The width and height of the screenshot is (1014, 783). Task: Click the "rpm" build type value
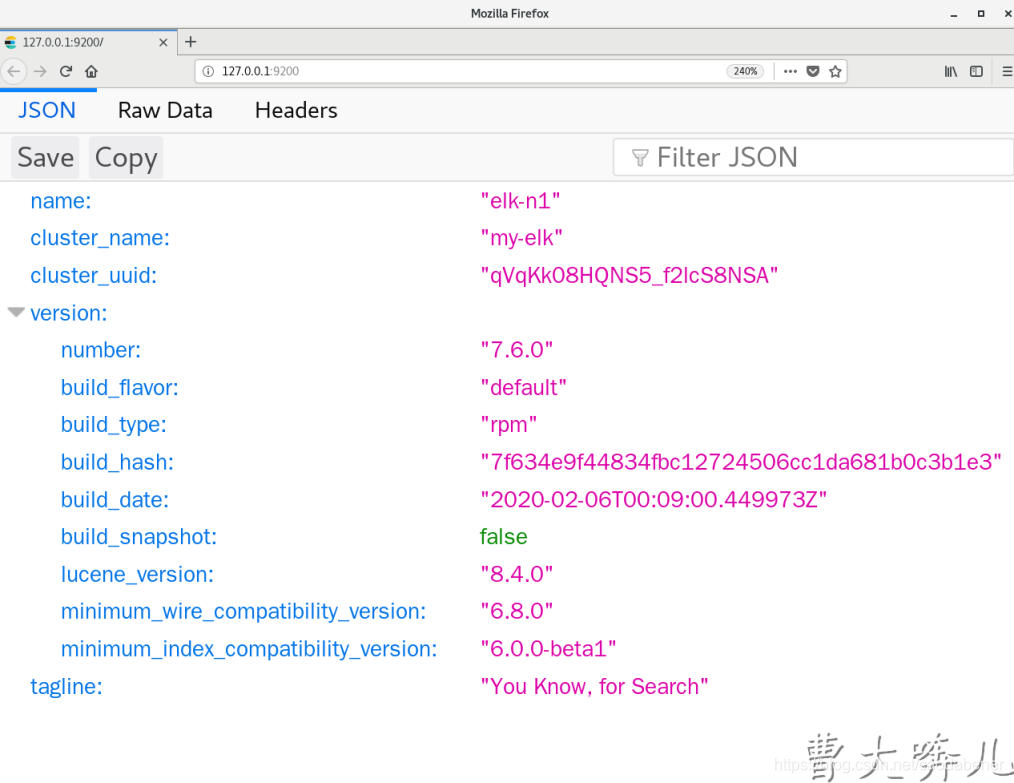(x=508, y=424)
